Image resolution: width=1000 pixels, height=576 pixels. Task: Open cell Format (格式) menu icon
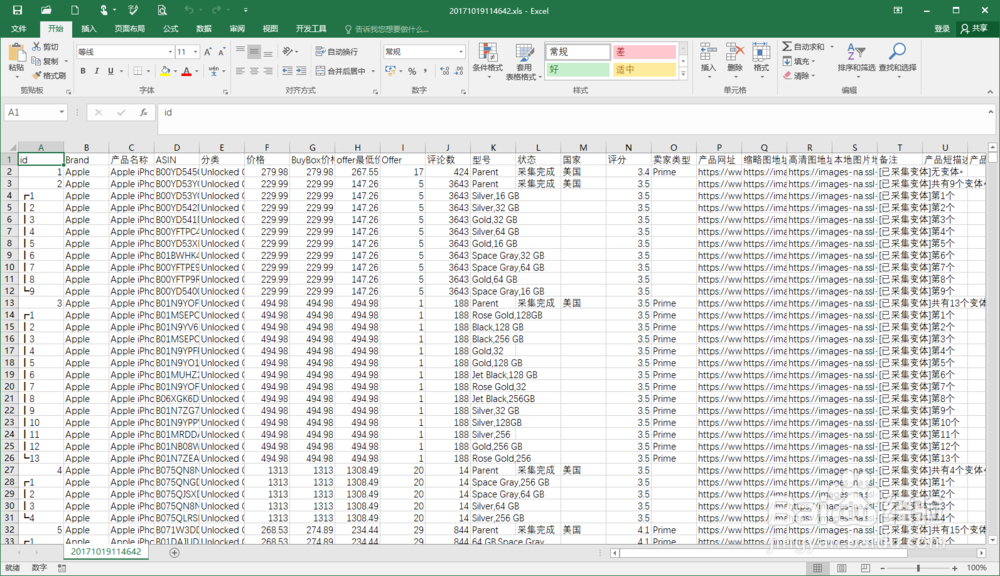tap(761, 60)
